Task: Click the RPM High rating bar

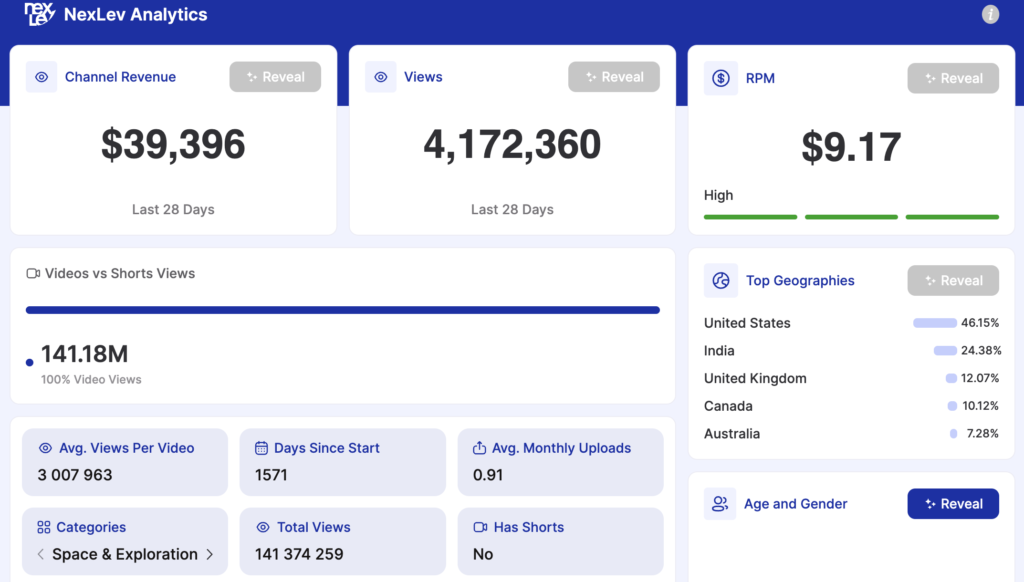Action: [x=851, y=217]
